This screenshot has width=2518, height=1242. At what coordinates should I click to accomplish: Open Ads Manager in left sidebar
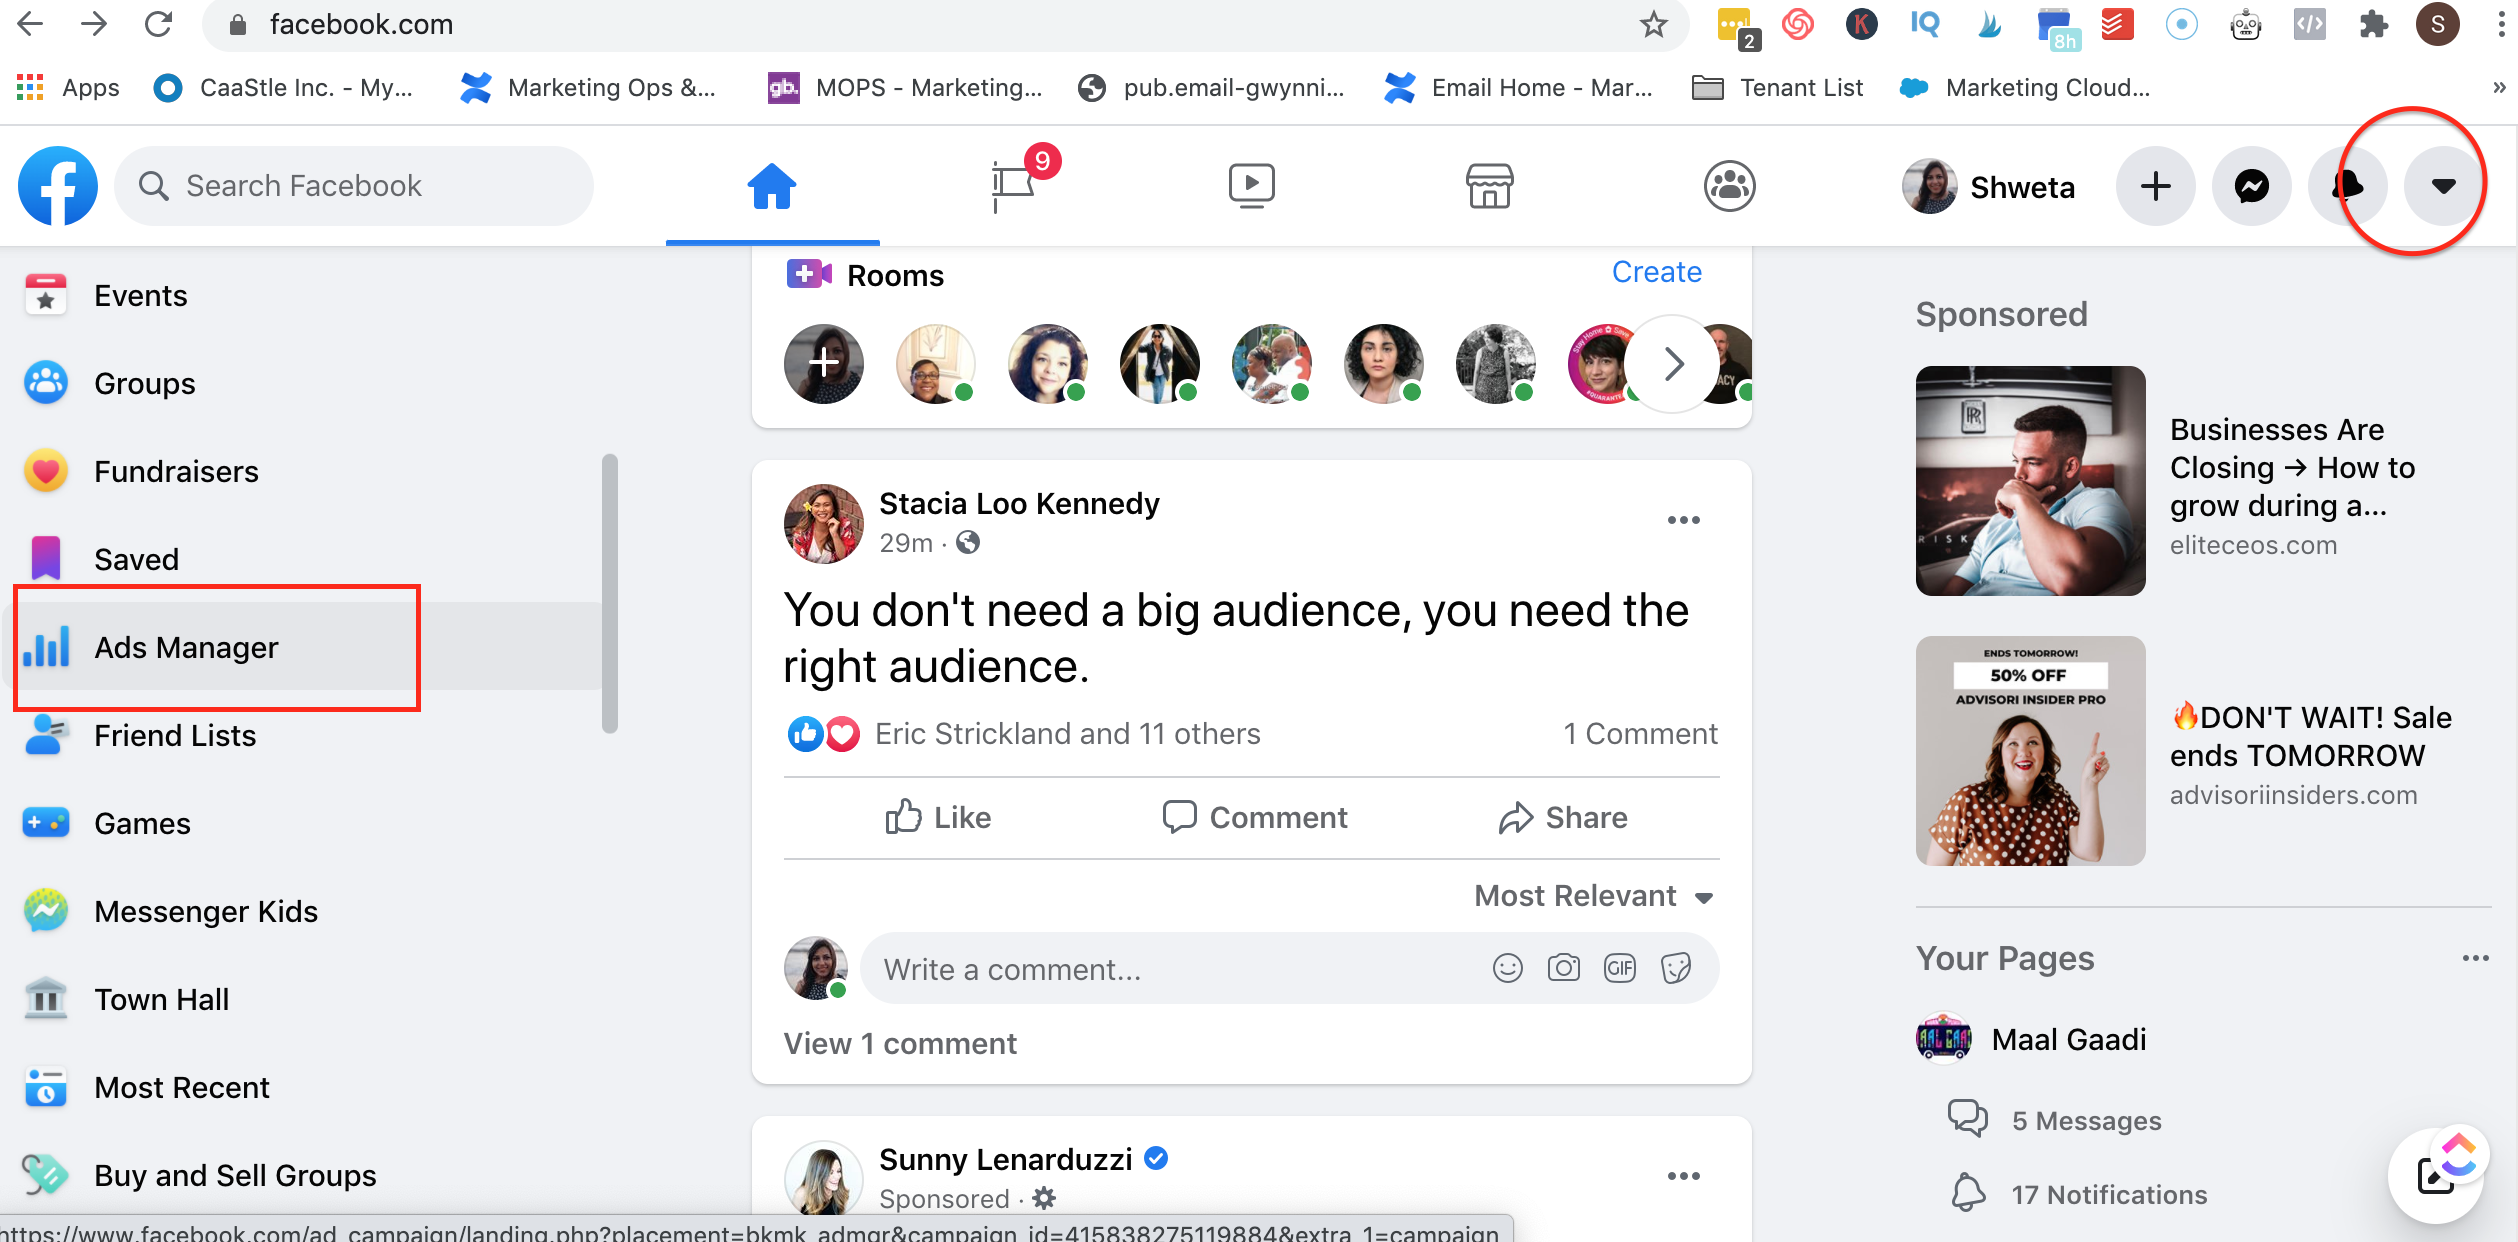click(186, 647)
